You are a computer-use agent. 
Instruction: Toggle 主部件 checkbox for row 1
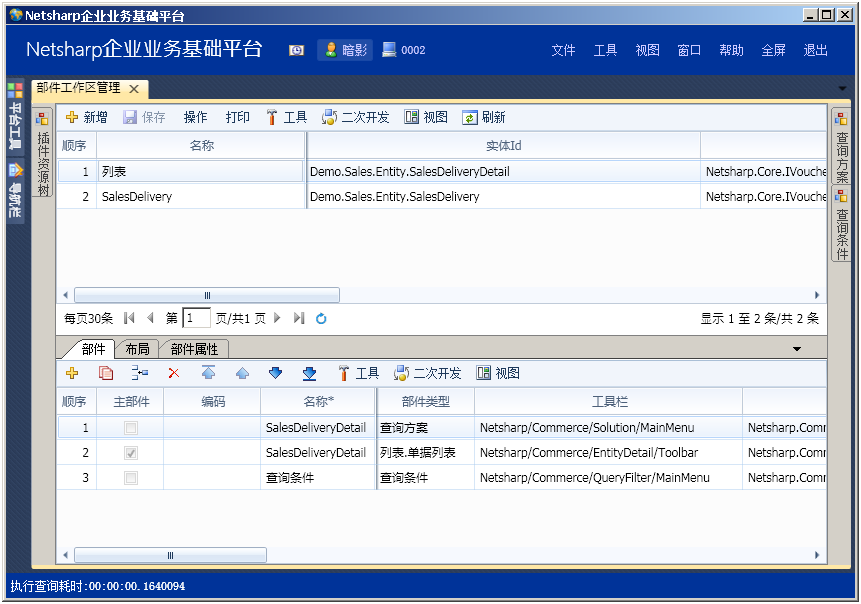point(131,428)
